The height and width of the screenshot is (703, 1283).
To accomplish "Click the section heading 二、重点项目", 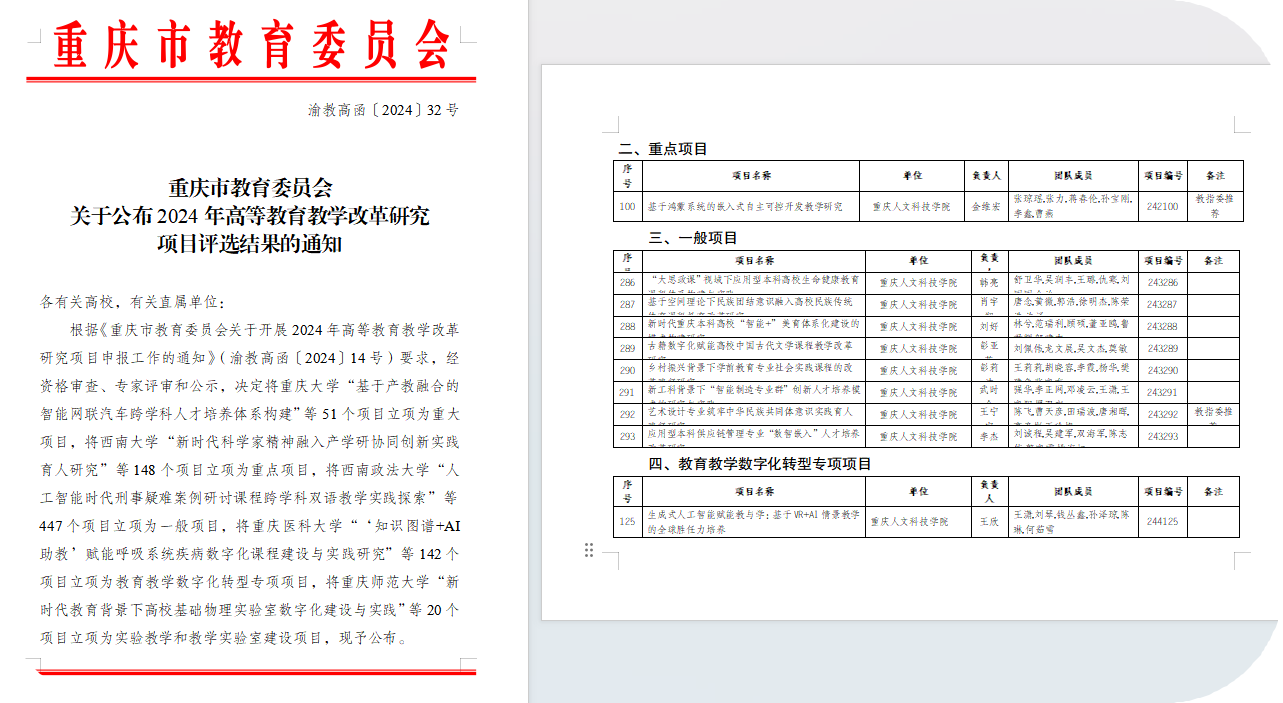I will point(663,149).
